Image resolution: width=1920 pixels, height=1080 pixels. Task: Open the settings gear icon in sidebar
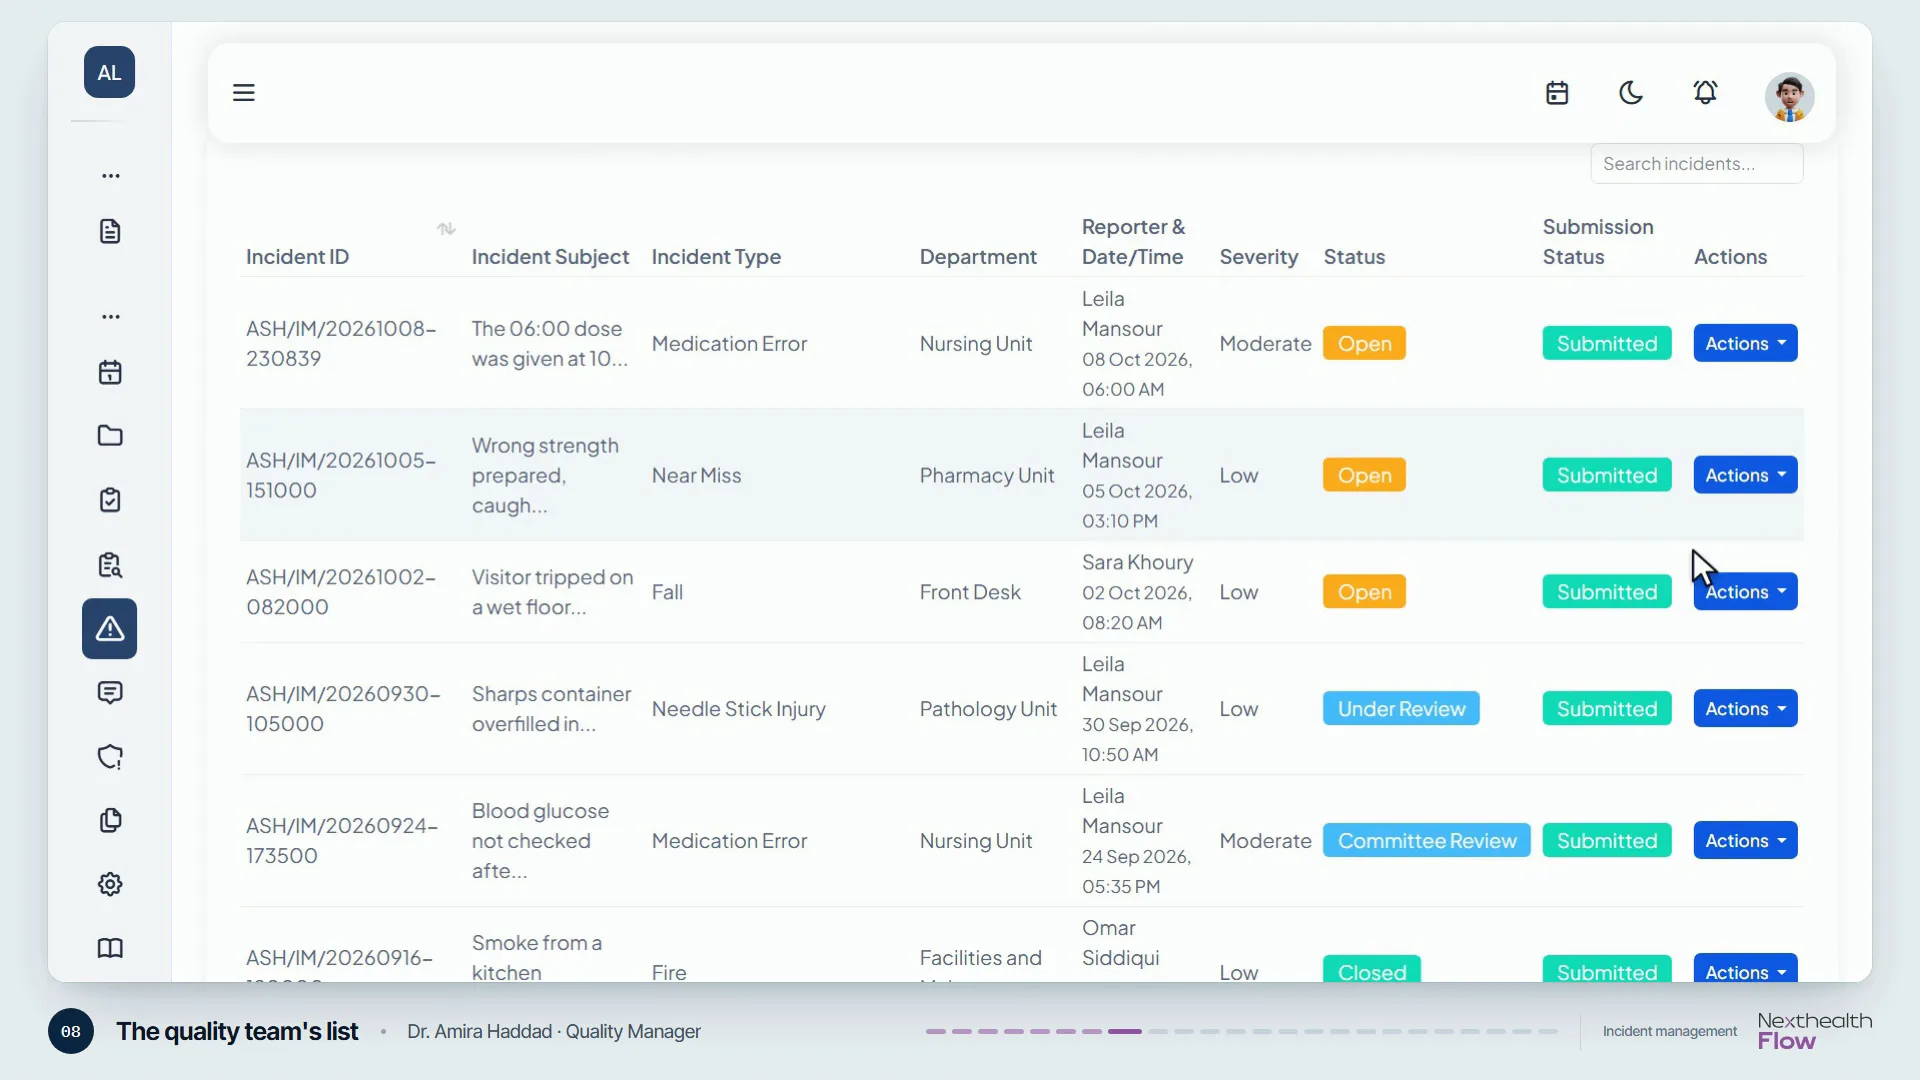pyautogui.click(x=110, y=884)
